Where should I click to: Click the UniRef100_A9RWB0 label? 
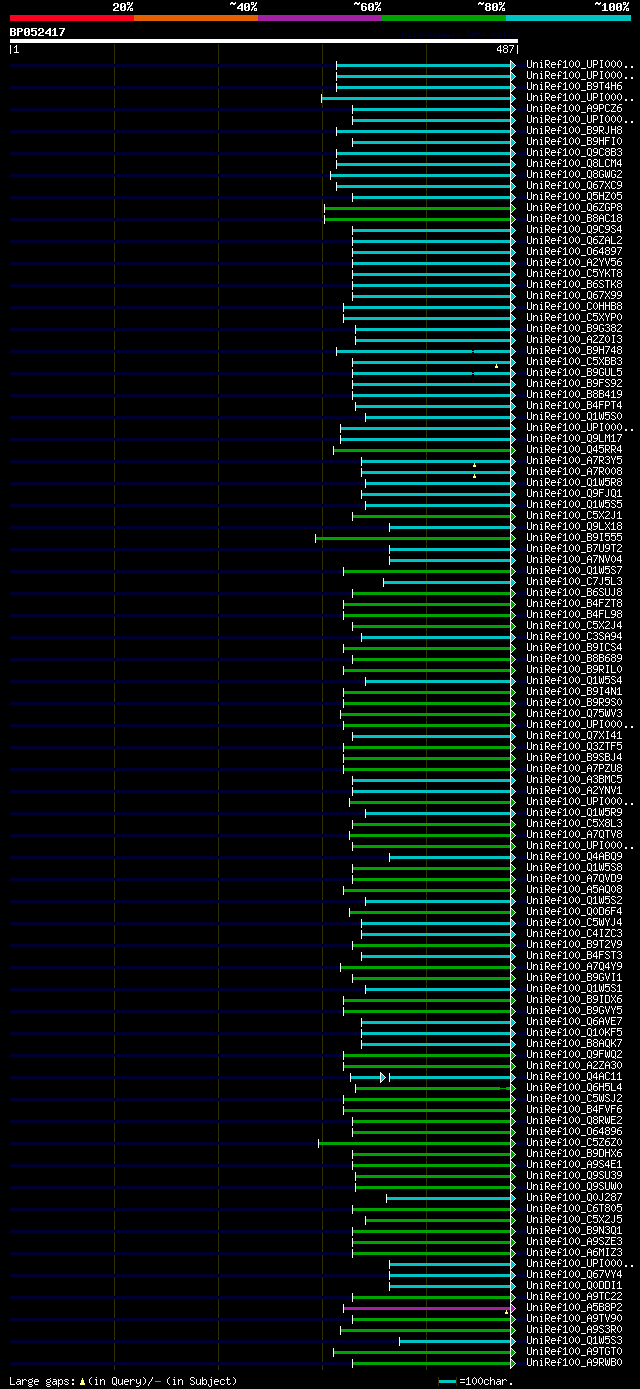click(x=574, y=1363)
